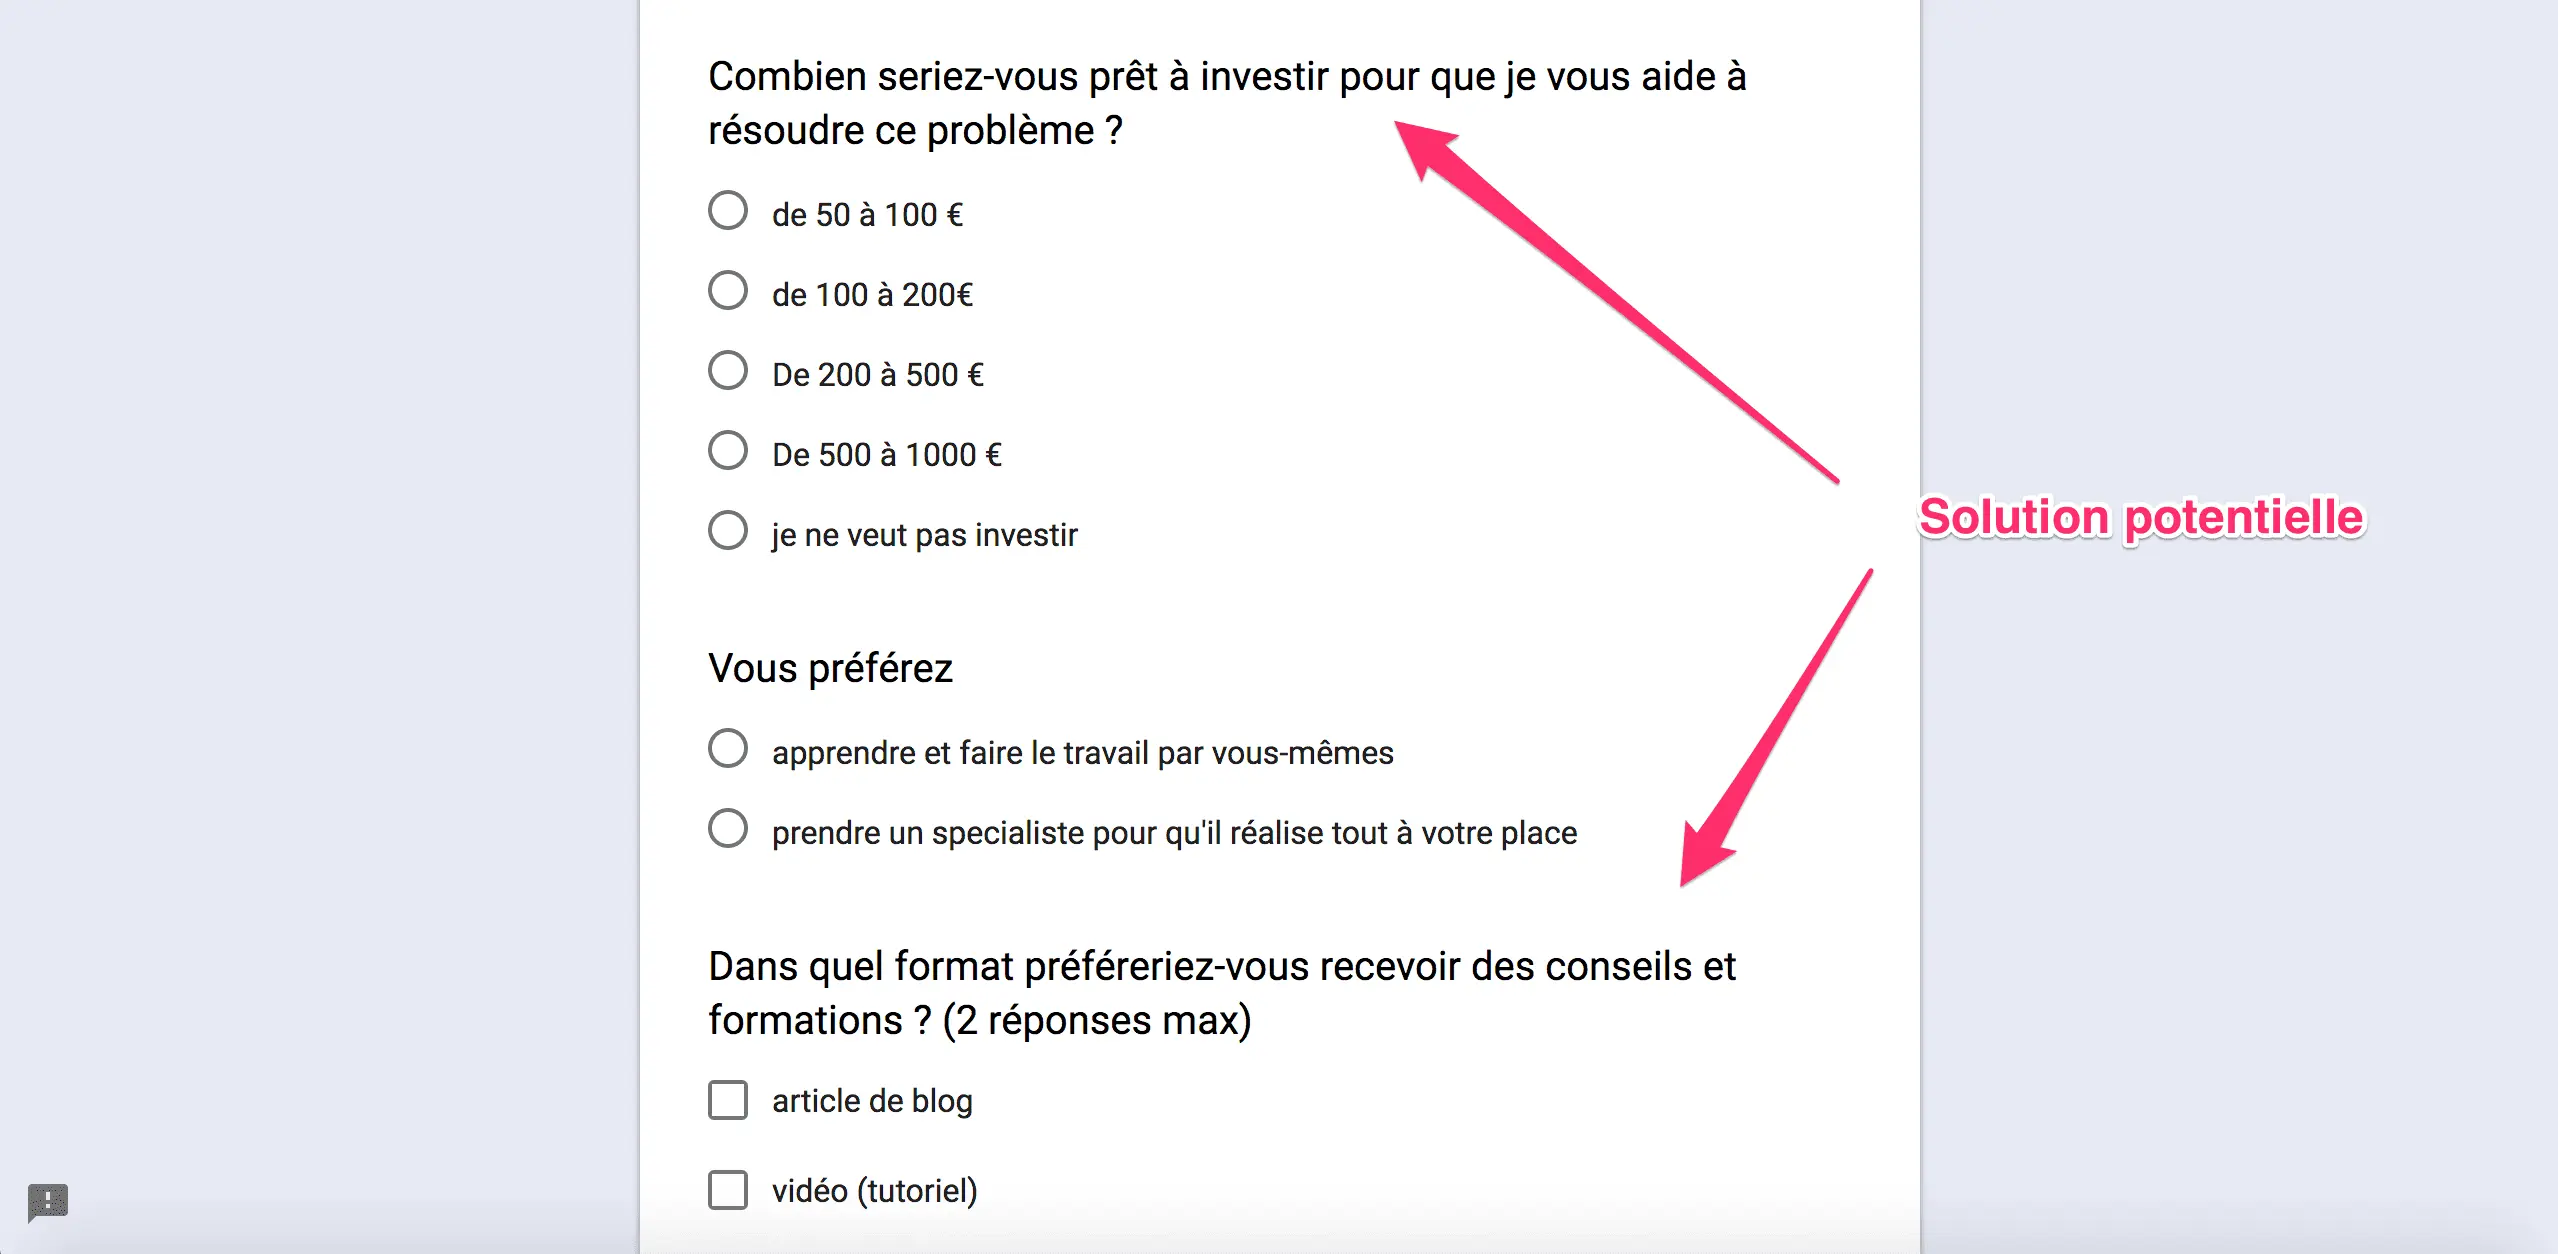Image resolution: width=2558 pixels, height=1254 pixels.
Task: Choose the 'de 100 à 200€' radio circle
Action: click(x=728, y=291)
